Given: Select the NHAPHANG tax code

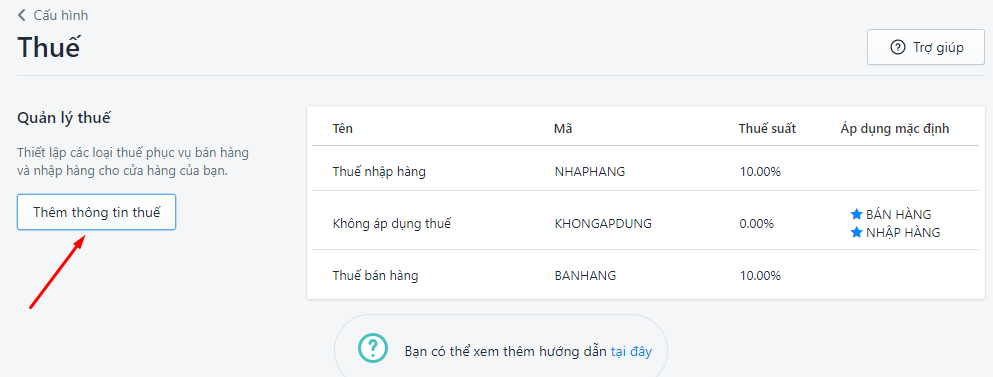Looking at the screenshot, I should pos(590,171).
